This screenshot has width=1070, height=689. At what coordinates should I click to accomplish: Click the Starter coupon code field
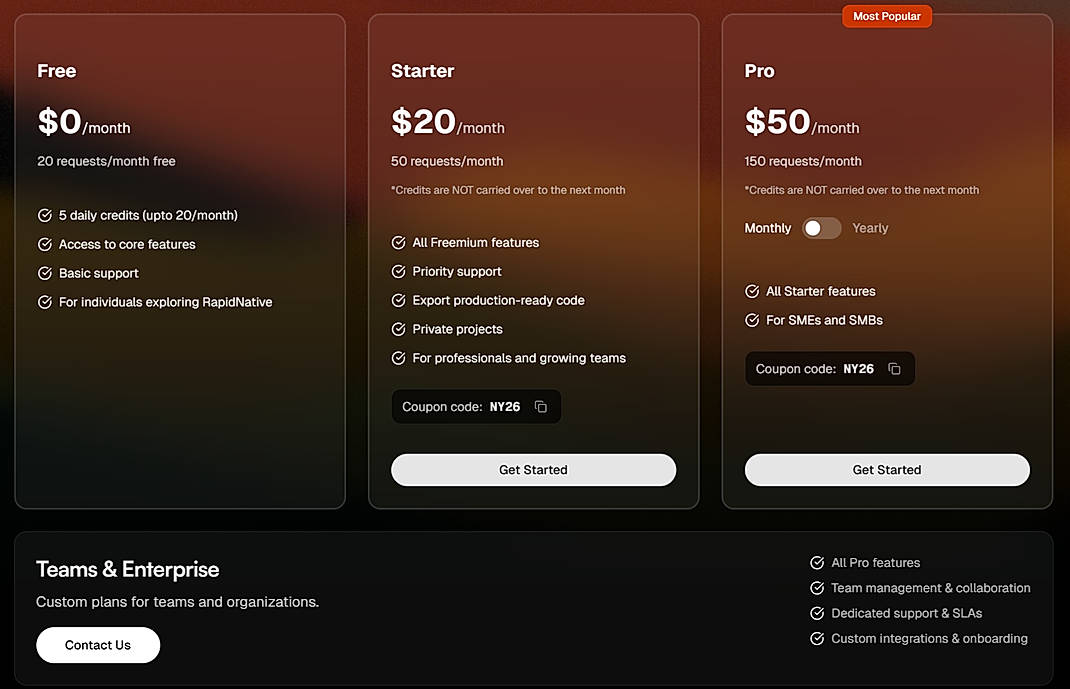point(476,406)
